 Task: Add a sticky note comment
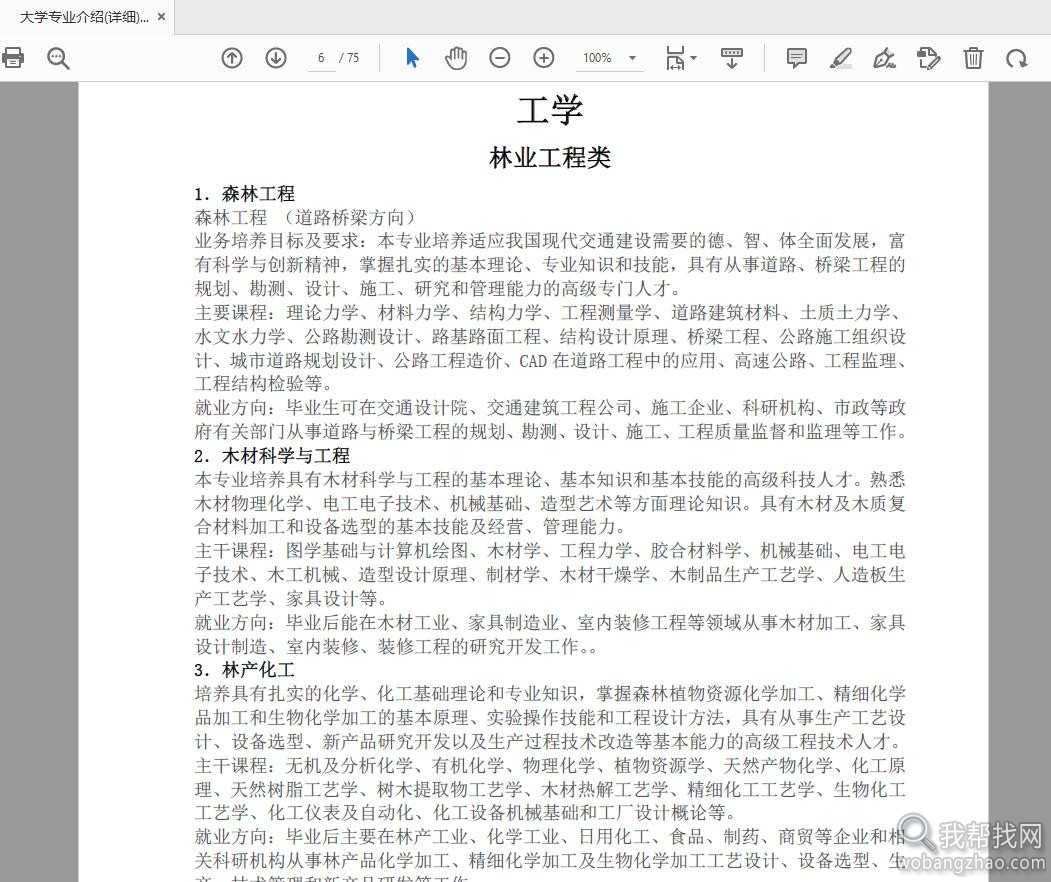(796, 58)
